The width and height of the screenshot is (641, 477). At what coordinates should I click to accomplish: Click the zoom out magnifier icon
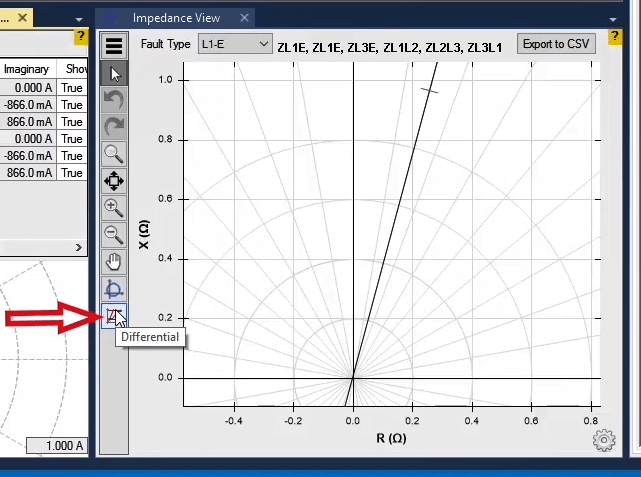pos(114,235)
